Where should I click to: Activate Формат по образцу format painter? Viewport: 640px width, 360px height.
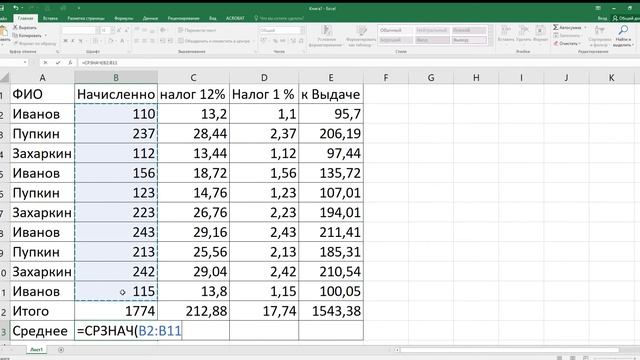click(34, 43)
